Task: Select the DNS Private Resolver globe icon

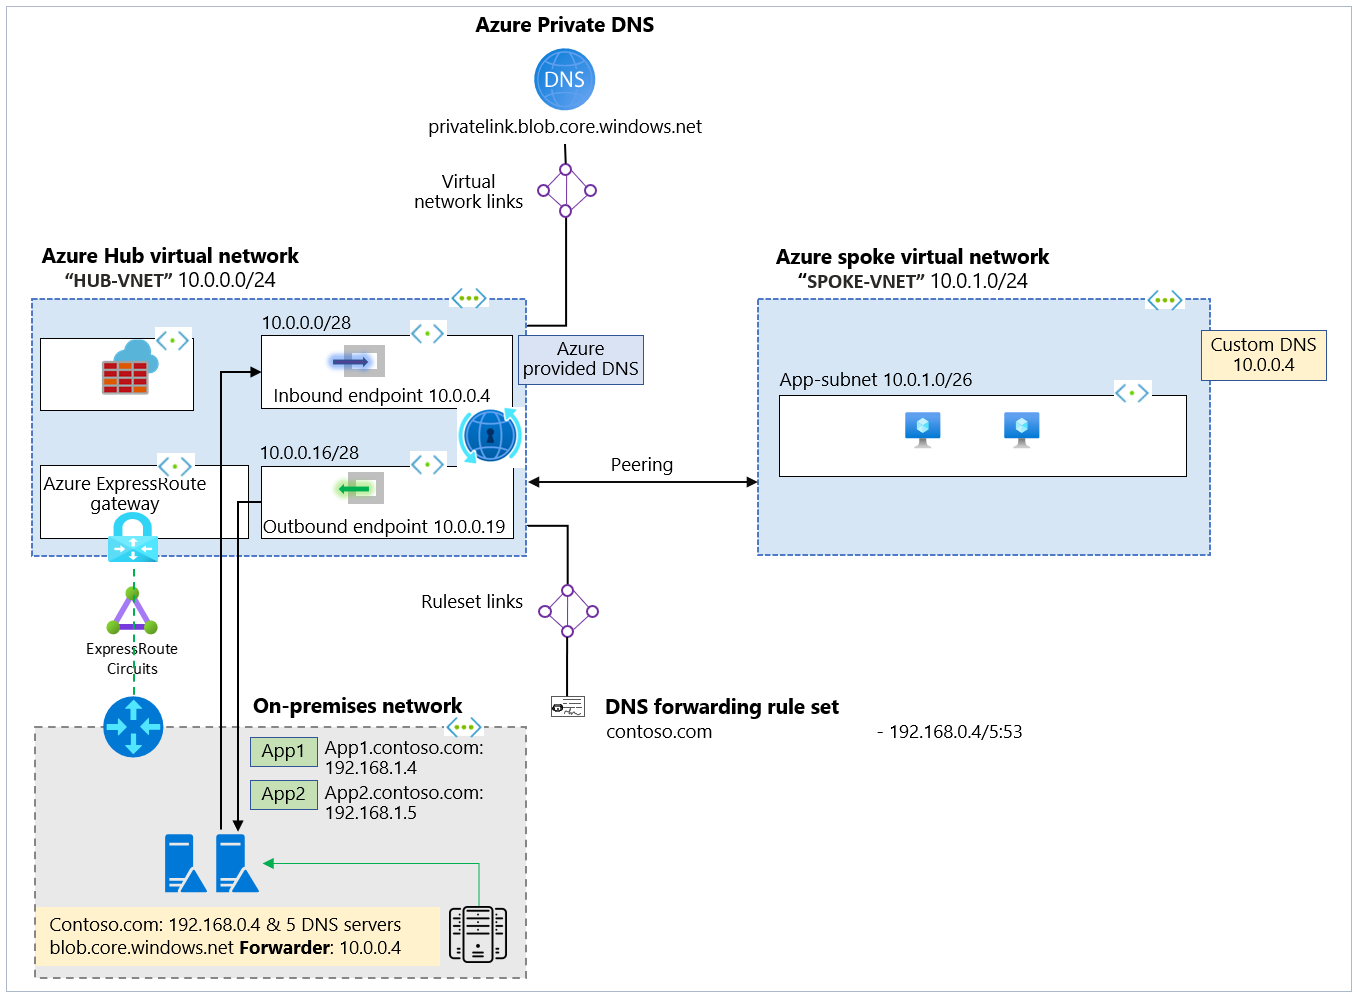Action: 489,436
